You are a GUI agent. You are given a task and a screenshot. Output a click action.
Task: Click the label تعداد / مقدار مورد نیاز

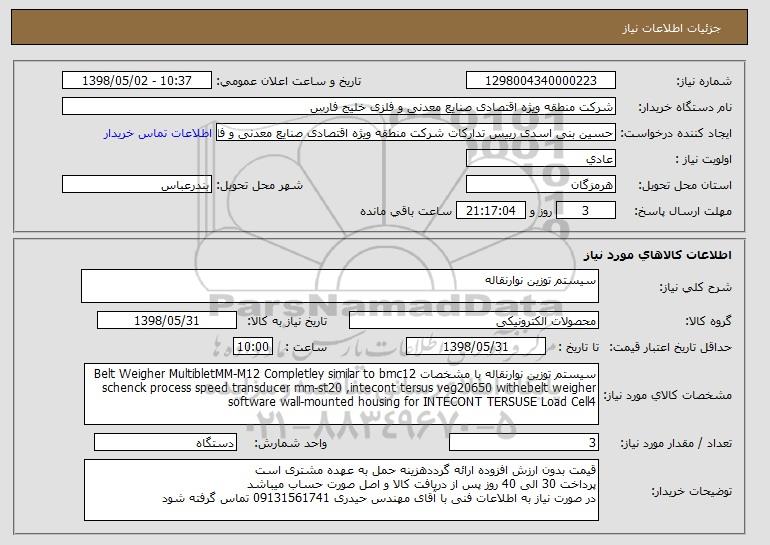(x=676, y=444)
